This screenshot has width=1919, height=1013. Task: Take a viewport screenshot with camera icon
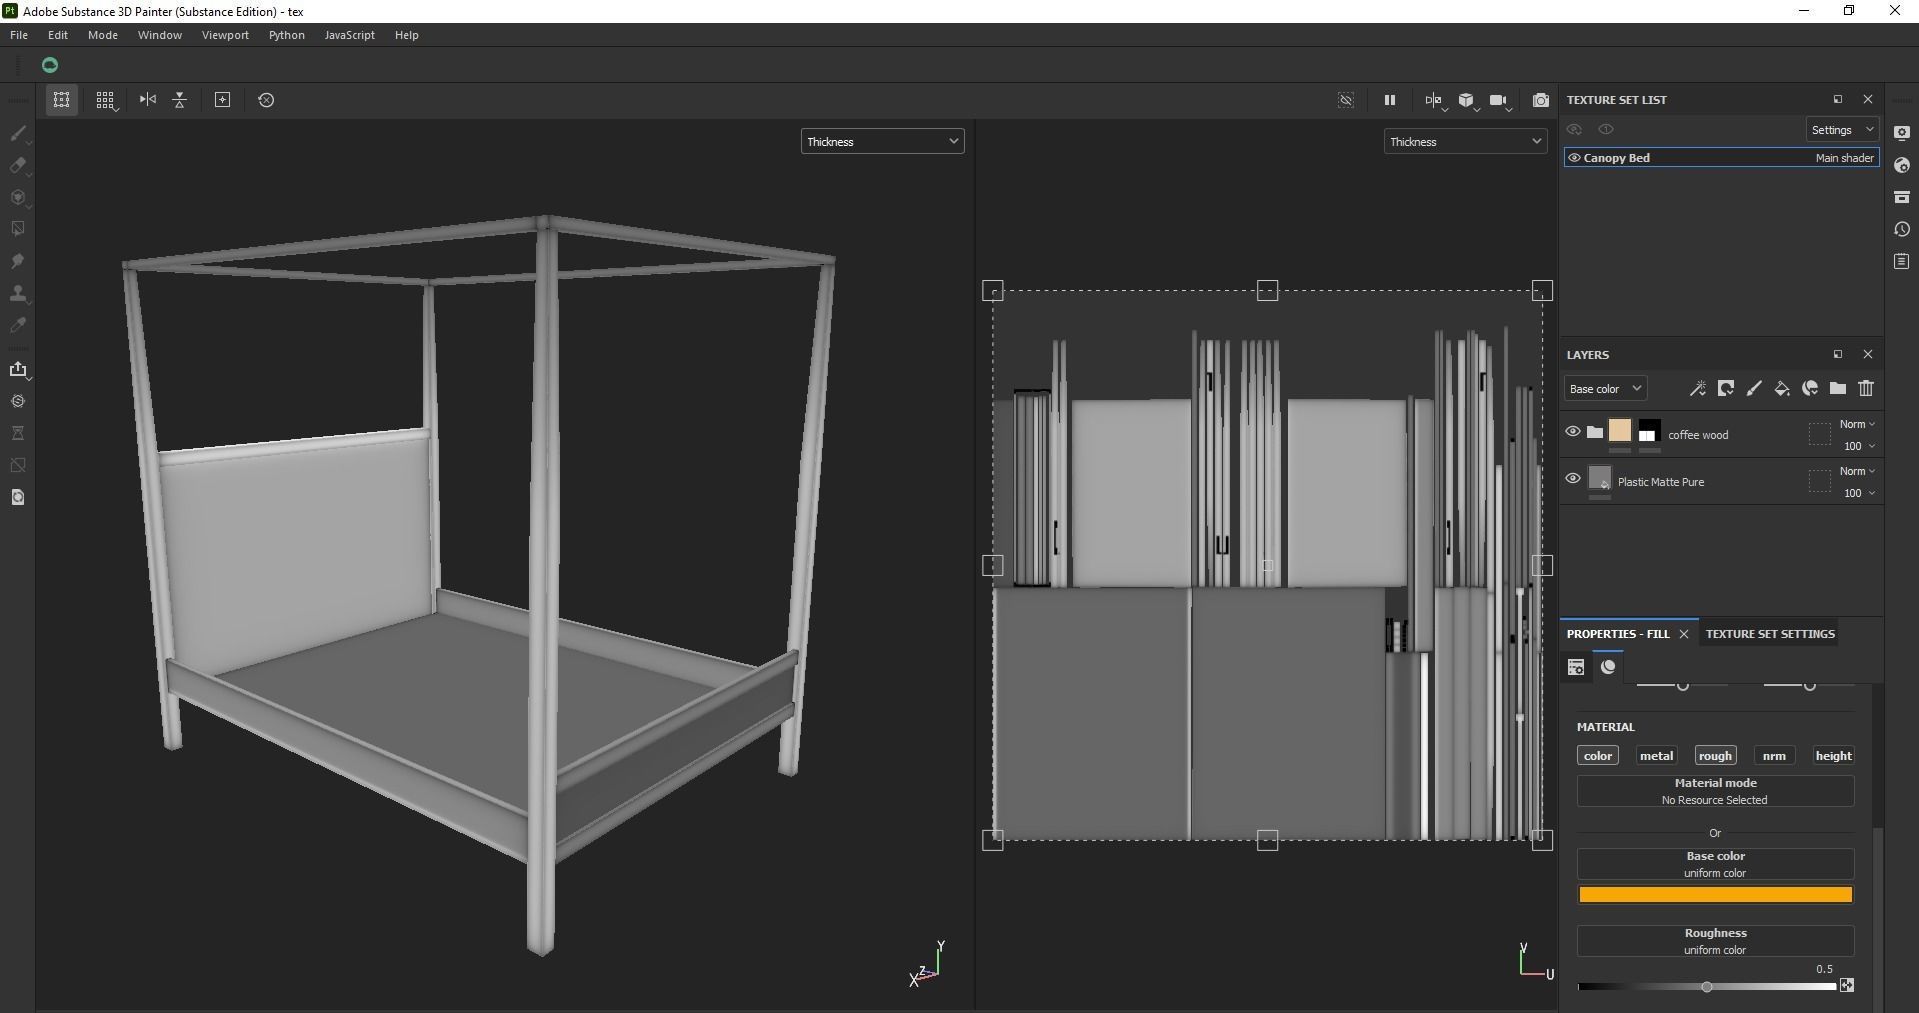[1541, 100]
